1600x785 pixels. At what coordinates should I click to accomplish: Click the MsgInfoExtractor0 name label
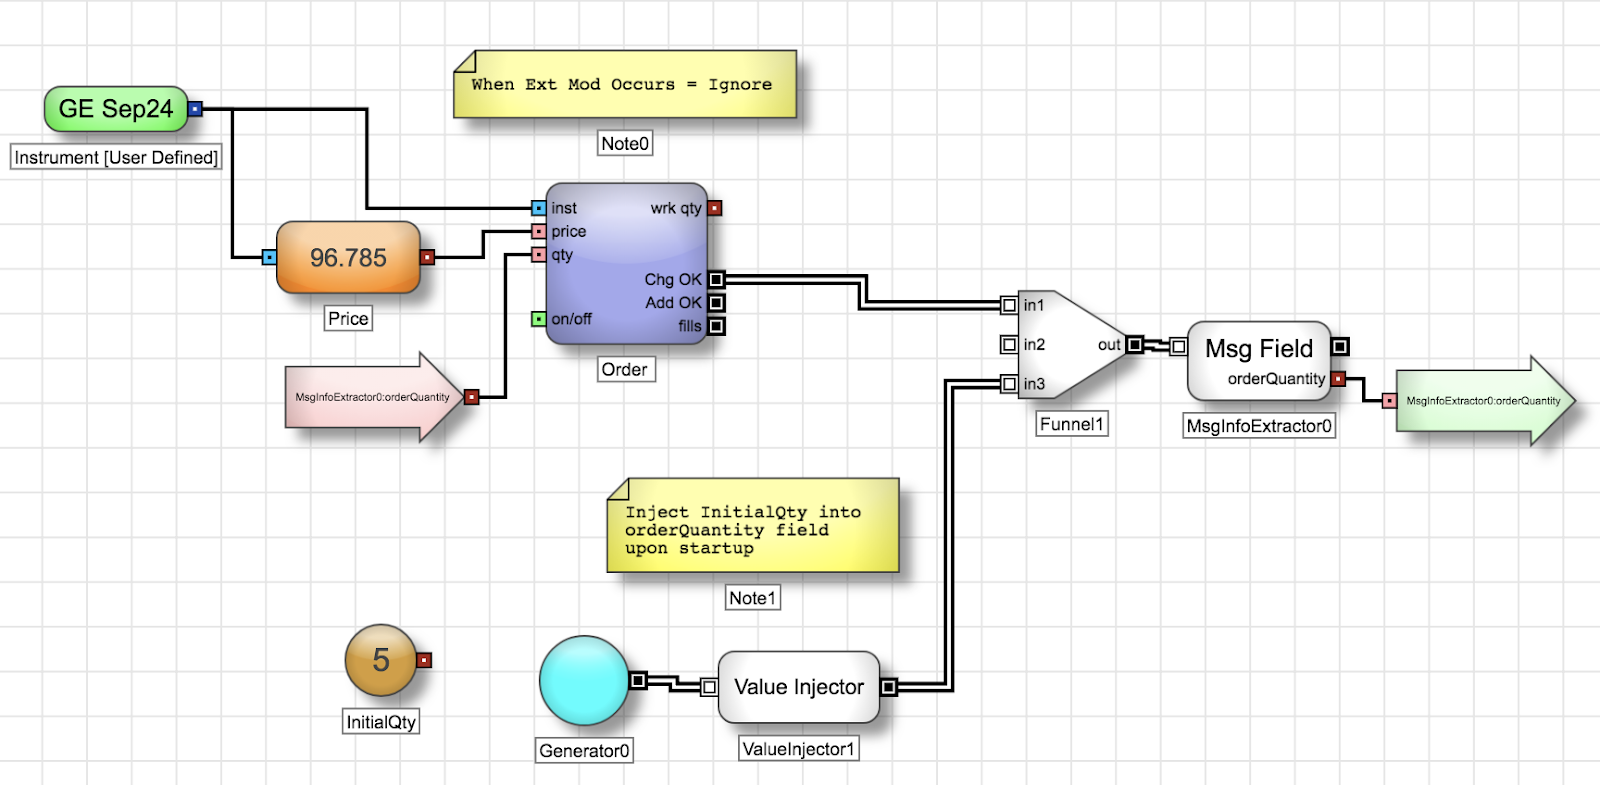tap(1258, 426)
